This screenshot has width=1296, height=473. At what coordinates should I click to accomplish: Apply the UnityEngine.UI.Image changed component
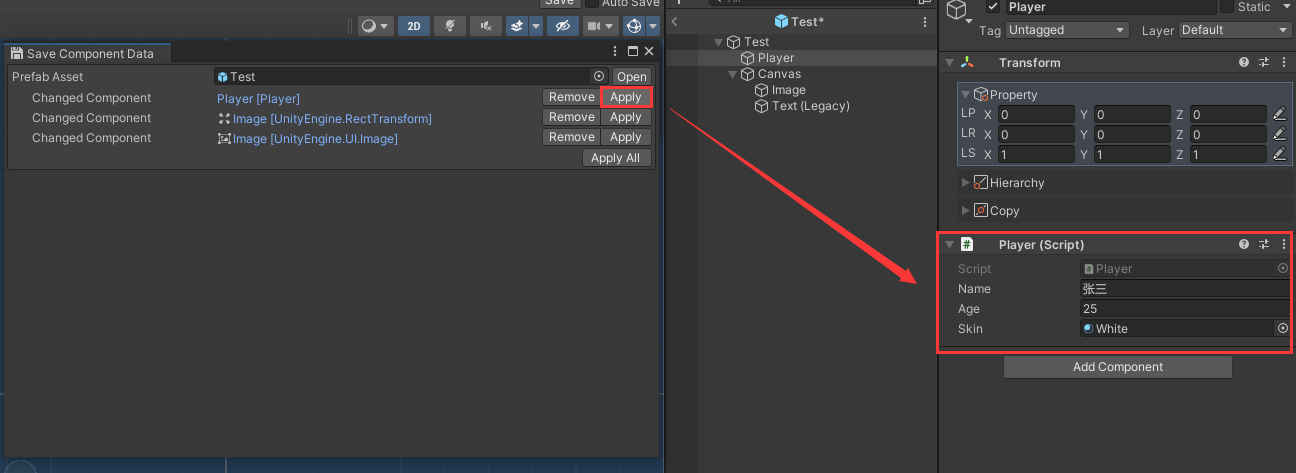click(626, 137)
